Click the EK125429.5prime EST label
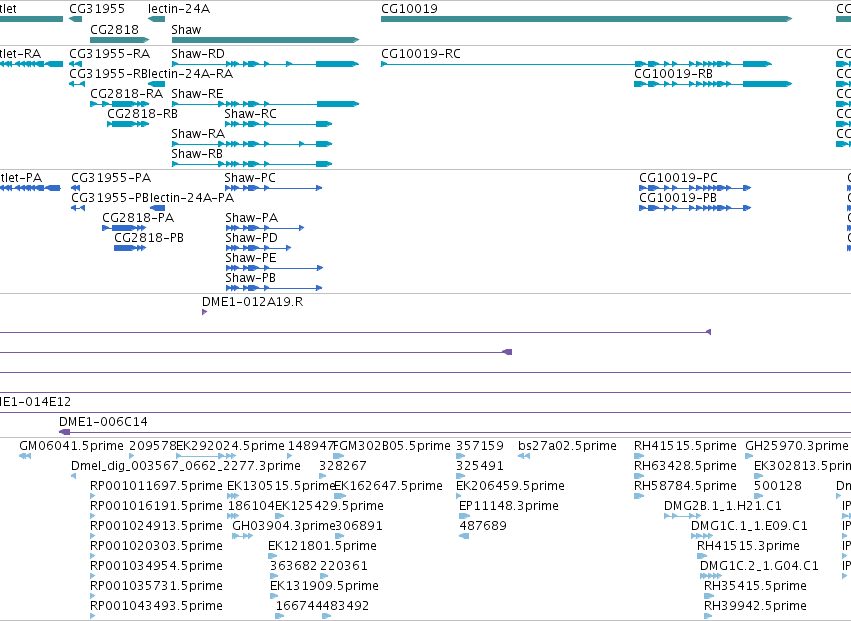 [x=329, y=506]
